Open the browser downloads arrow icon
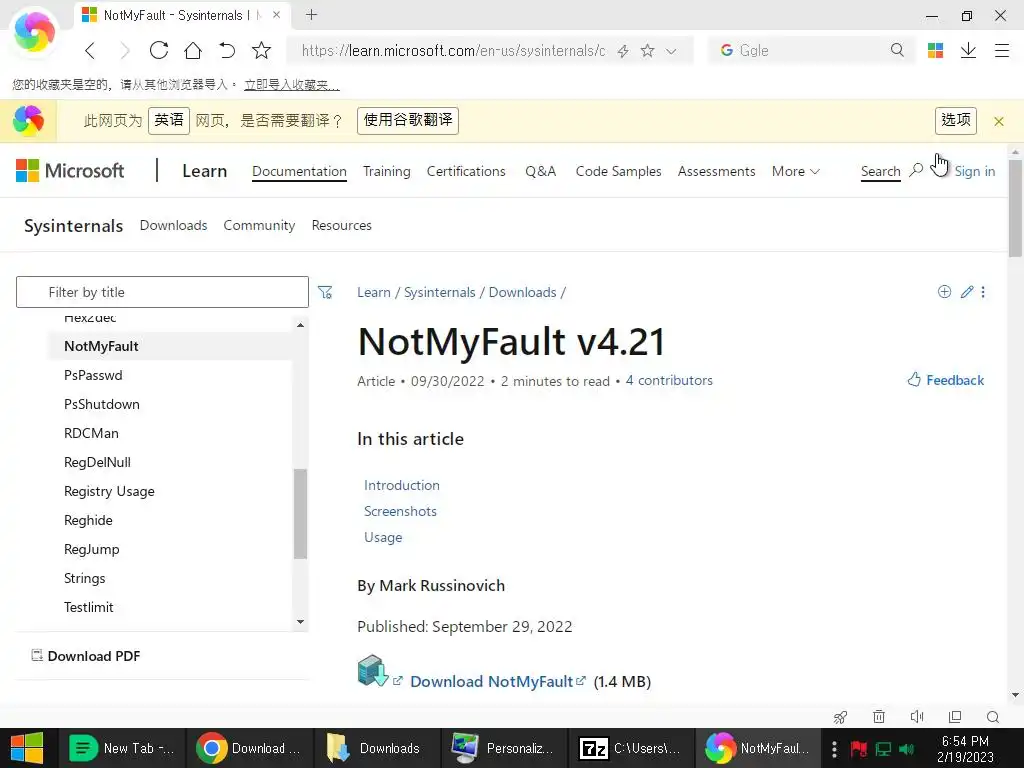The image size is (1024, 768). tap(968, 50)
